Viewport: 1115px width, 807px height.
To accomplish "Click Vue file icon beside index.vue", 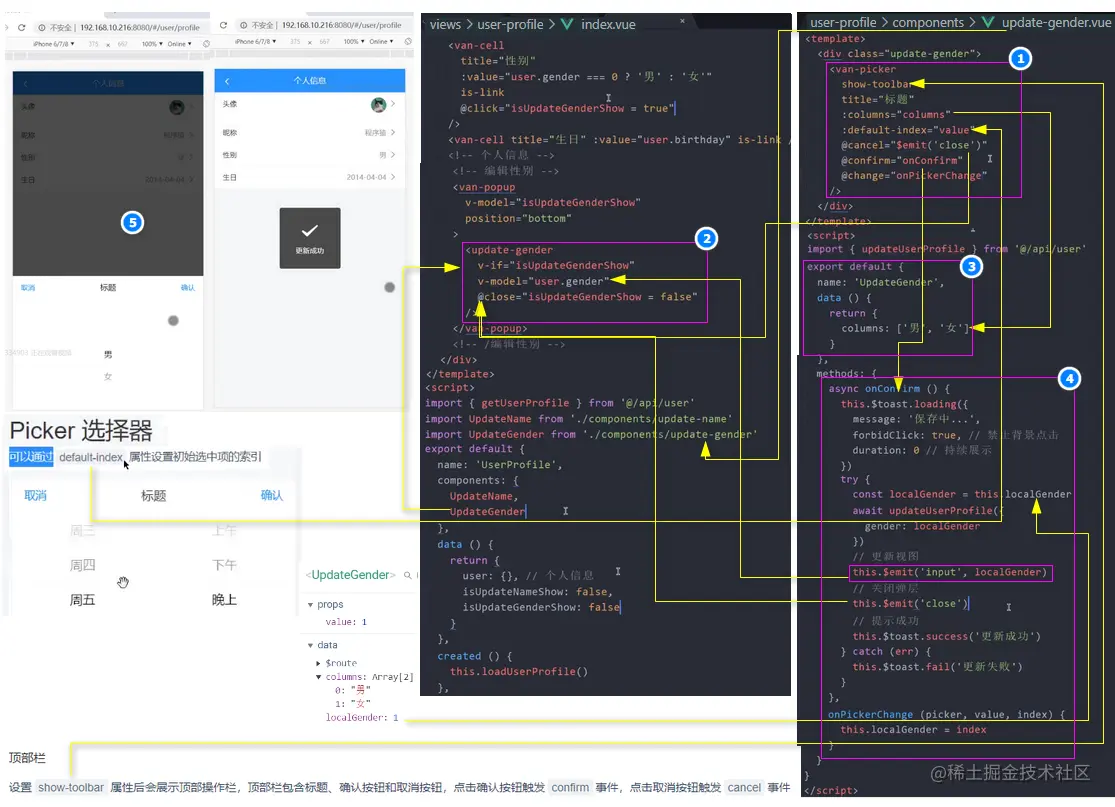I will click(567, 24).
